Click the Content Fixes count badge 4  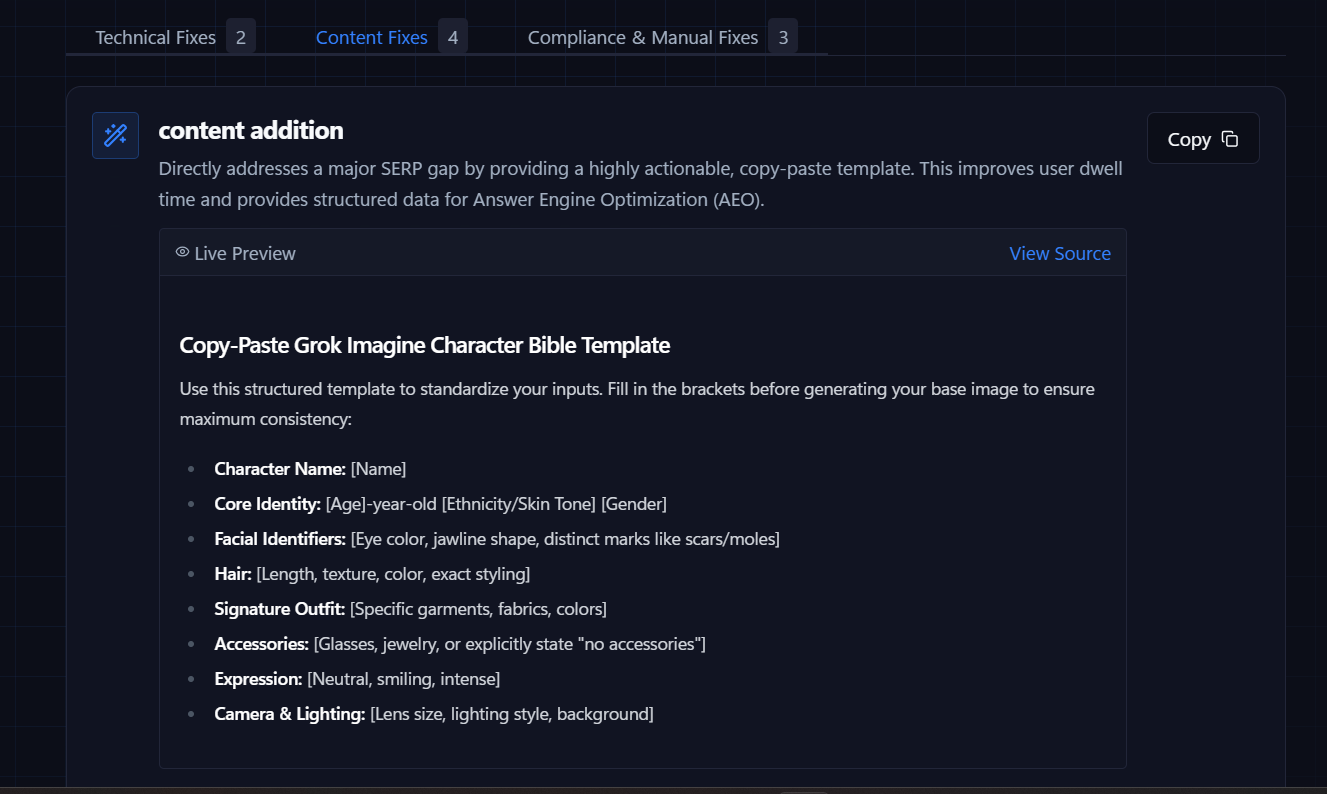(453, 38)
